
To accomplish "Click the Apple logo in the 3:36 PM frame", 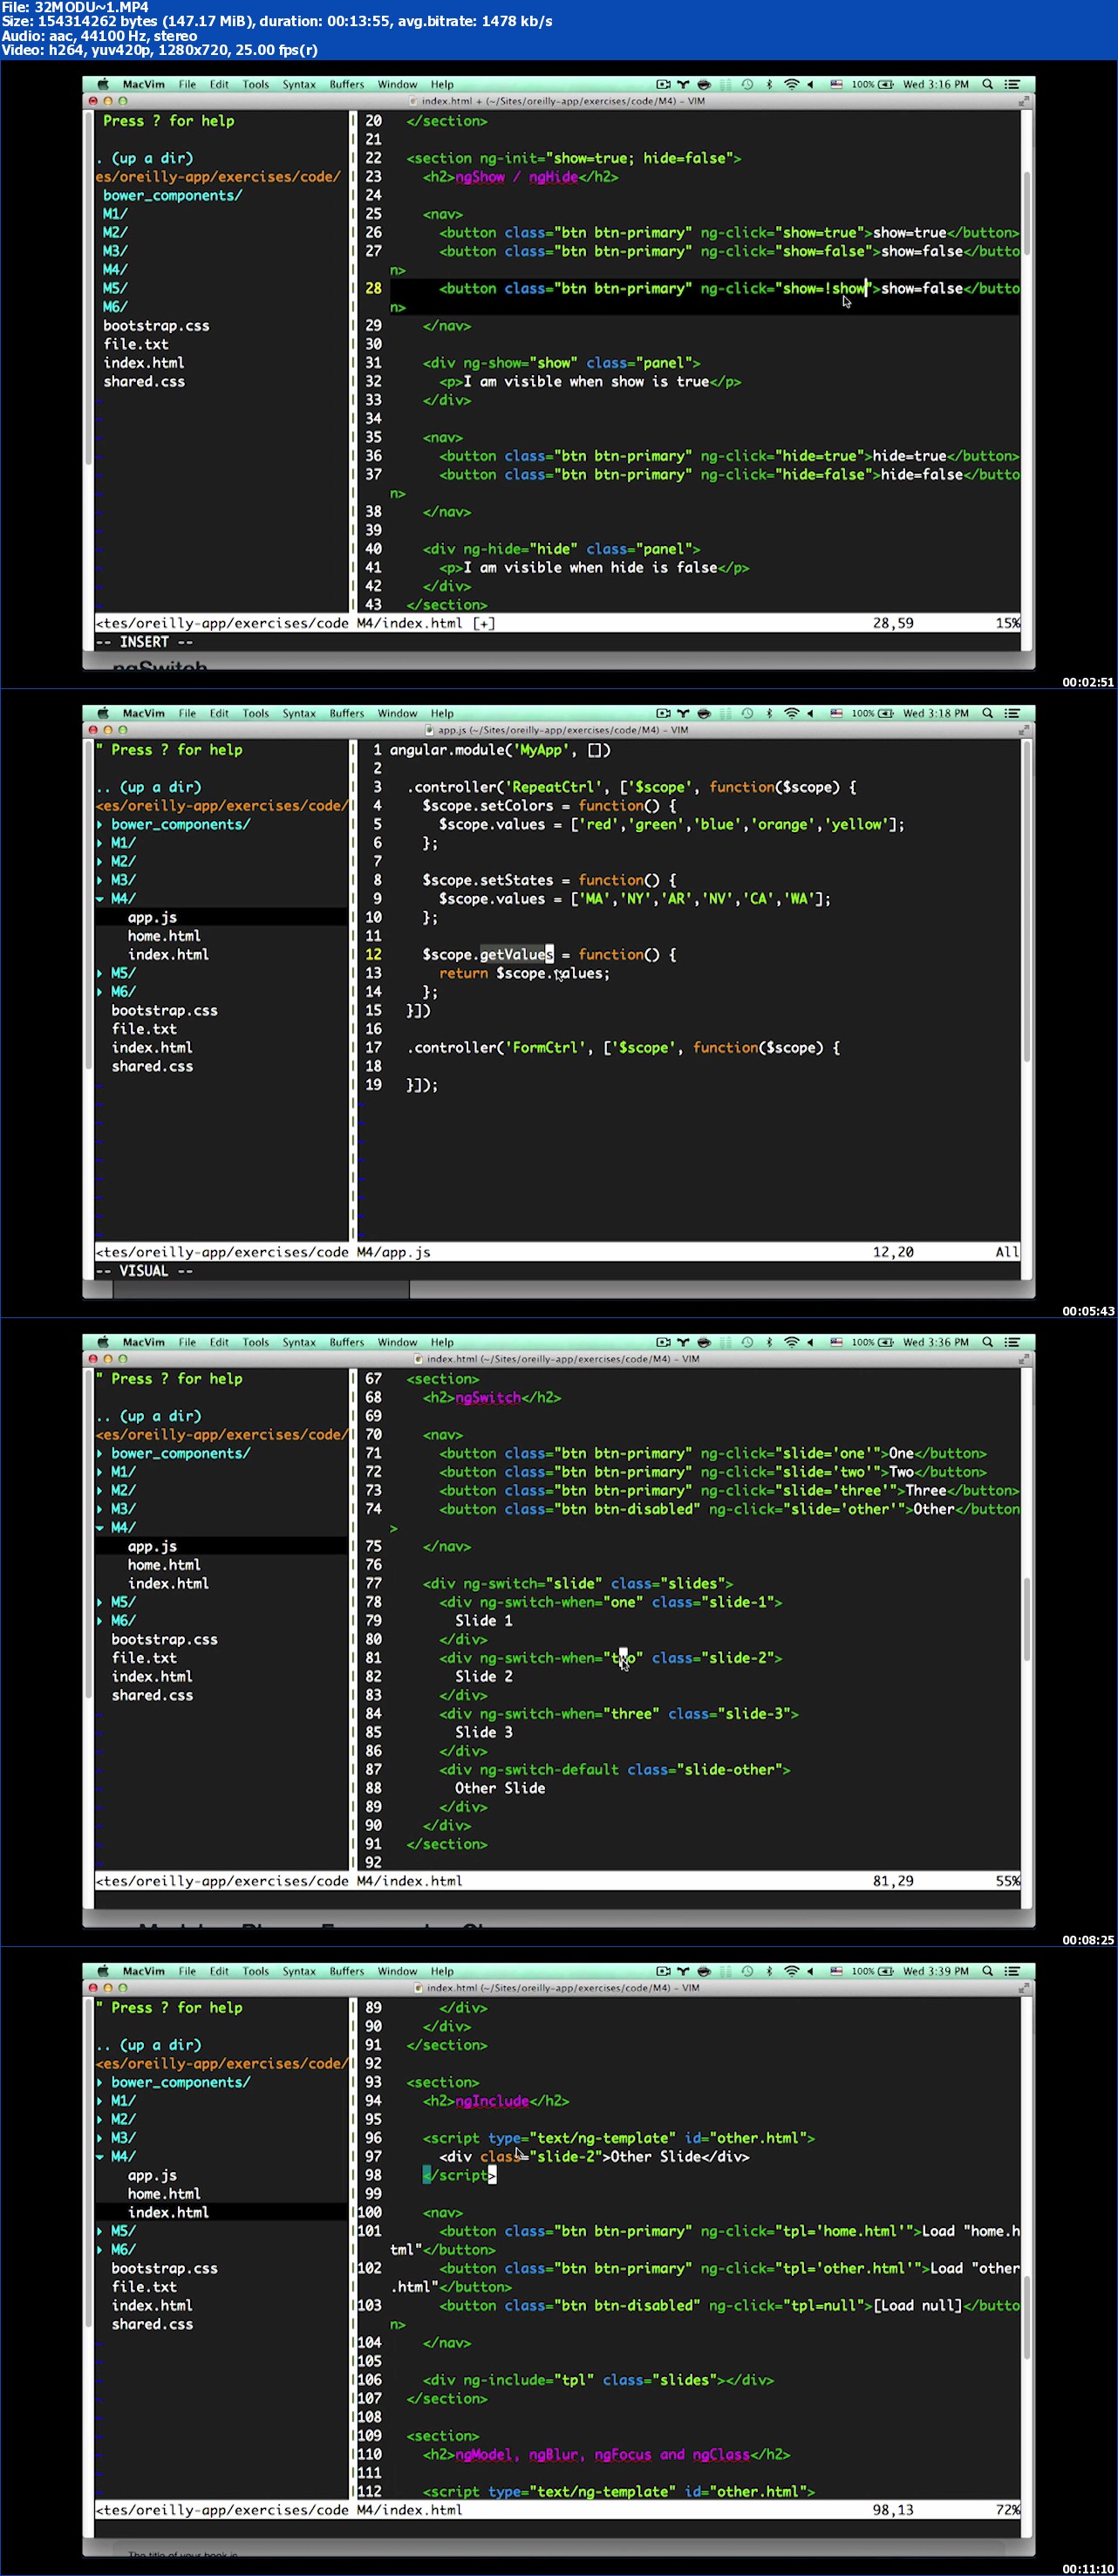I will pos(102,1342).
